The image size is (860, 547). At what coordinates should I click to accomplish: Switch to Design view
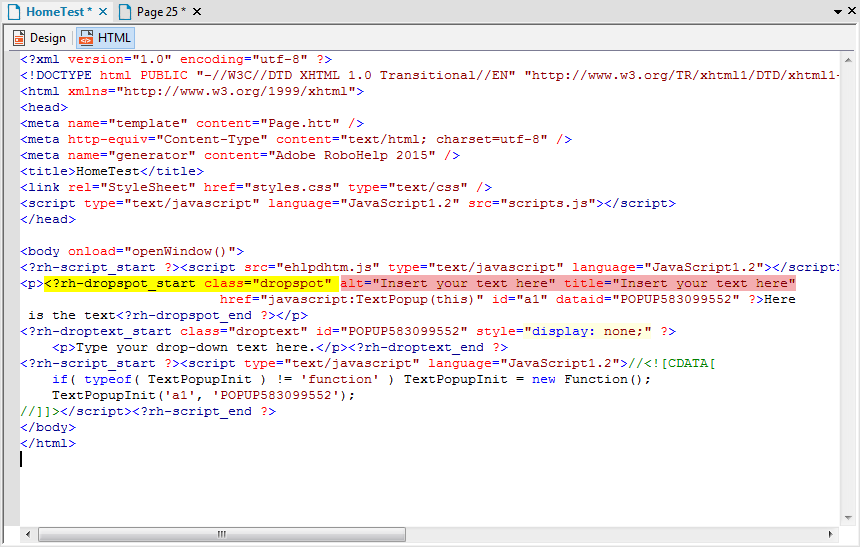point(39,38)
